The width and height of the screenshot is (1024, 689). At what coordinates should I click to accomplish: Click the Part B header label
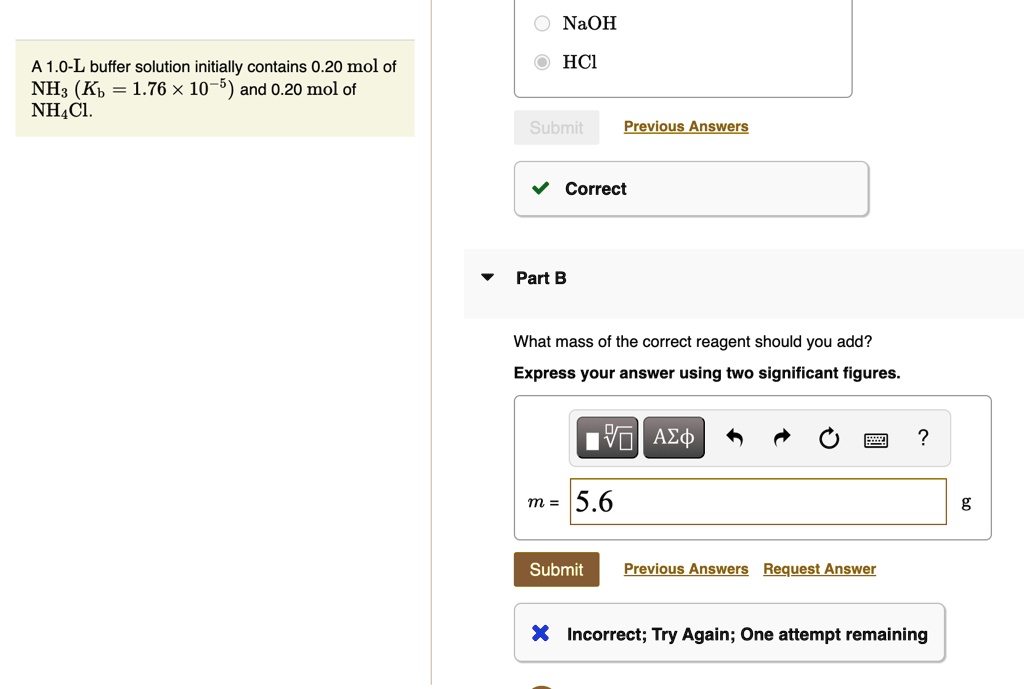[541, 278]
